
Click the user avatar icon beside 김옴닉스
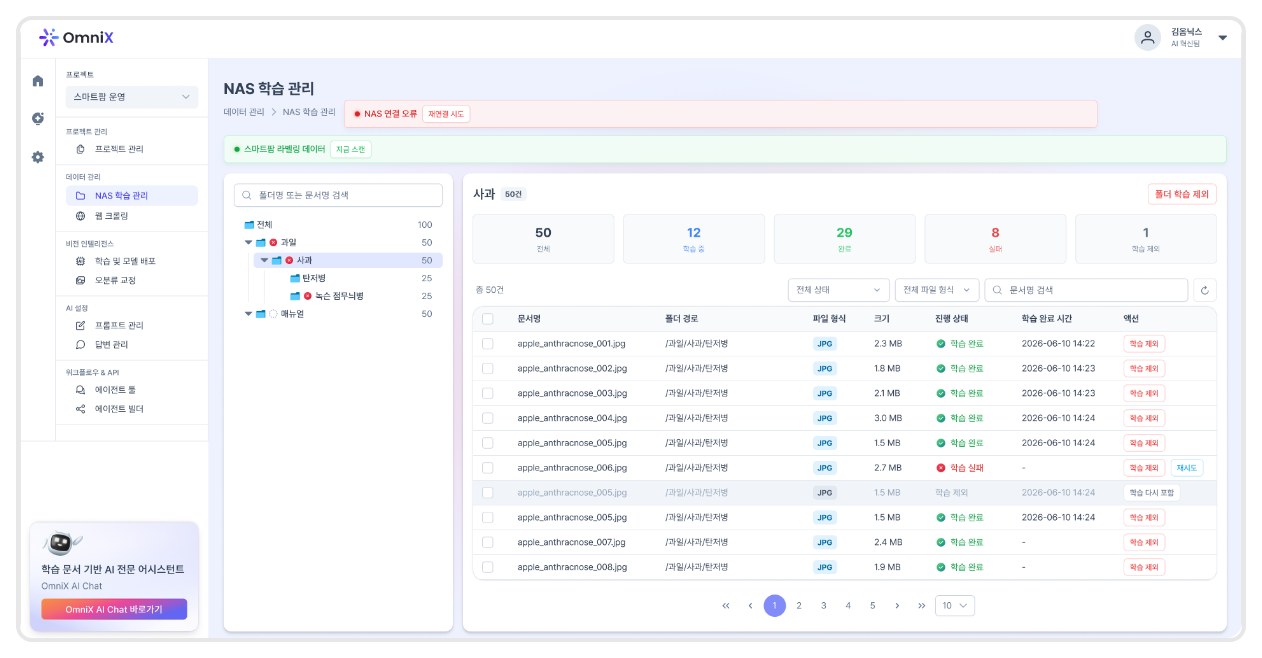pos(1147,37)
